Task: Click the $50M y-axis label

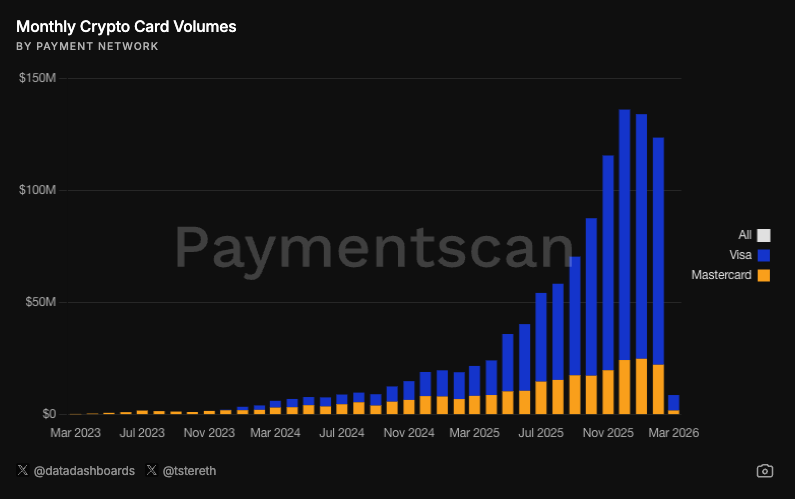Action: point(41,302)
